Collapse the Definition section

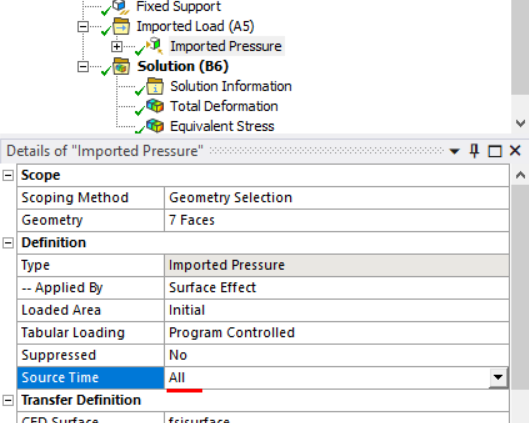point(8,243)
